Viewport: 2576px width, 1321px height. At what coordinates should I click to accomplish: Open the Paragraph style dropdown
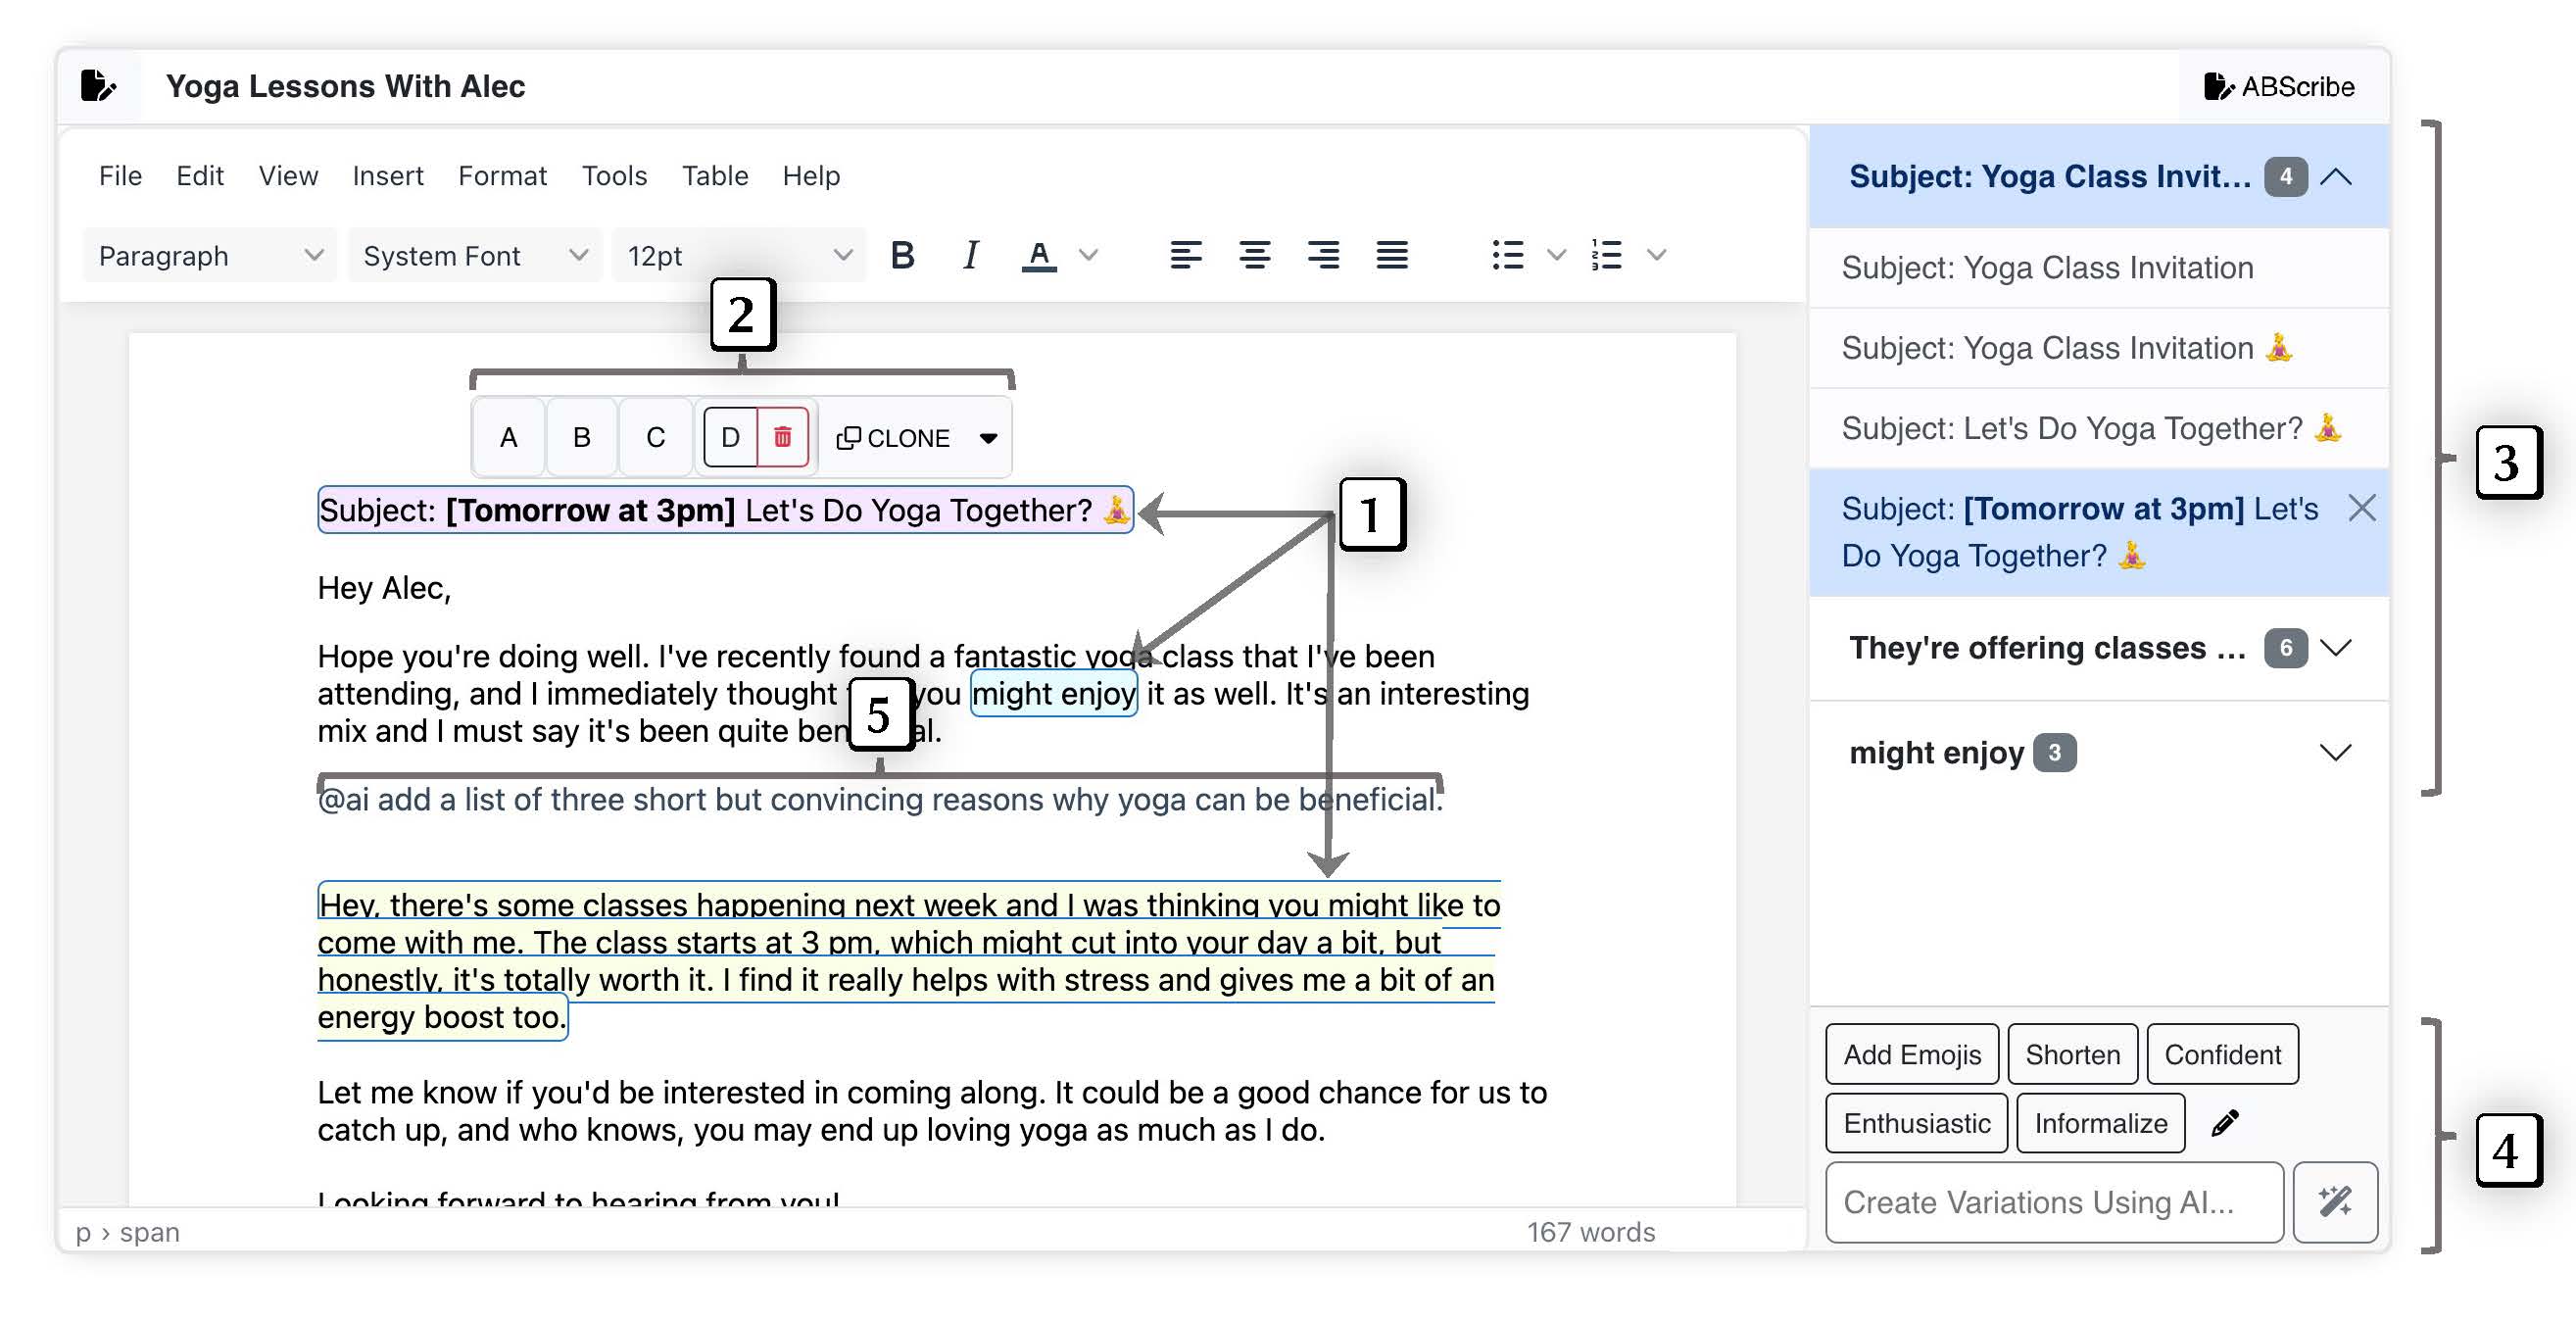[x=209, y=256]
